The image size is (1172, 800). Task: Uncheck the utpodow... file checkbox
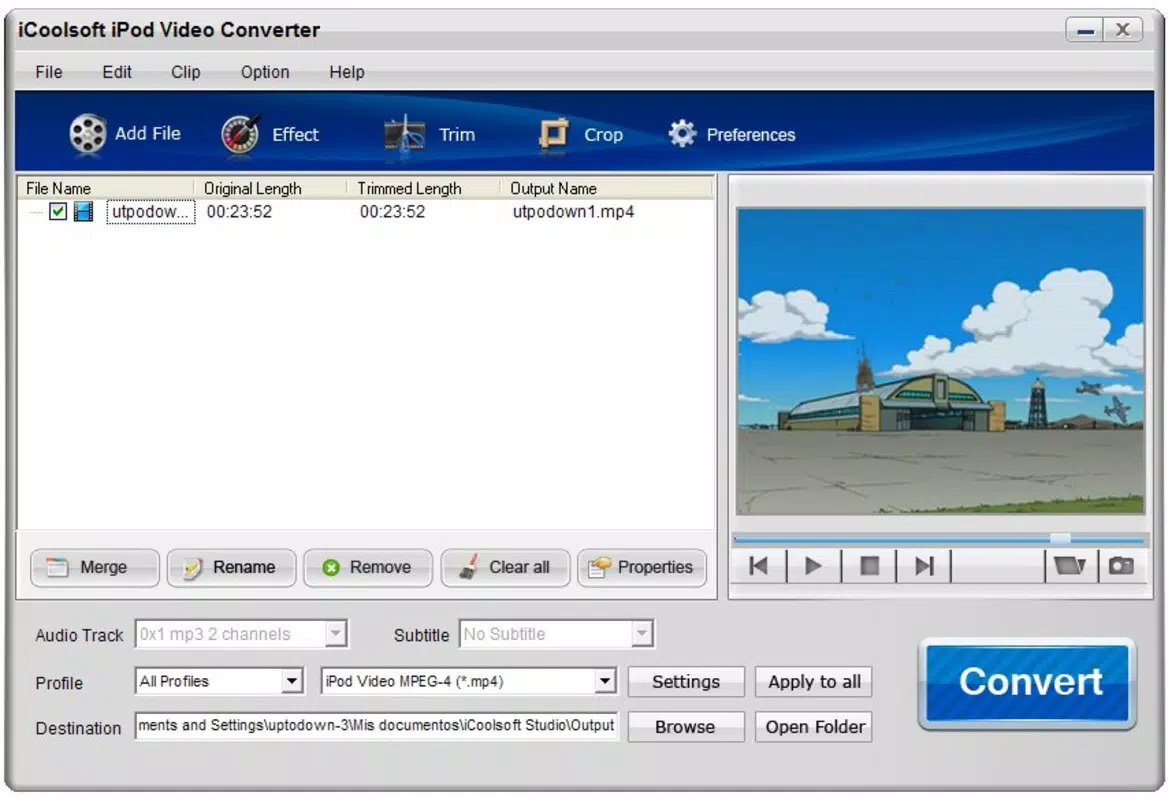[x=58, y=212]
